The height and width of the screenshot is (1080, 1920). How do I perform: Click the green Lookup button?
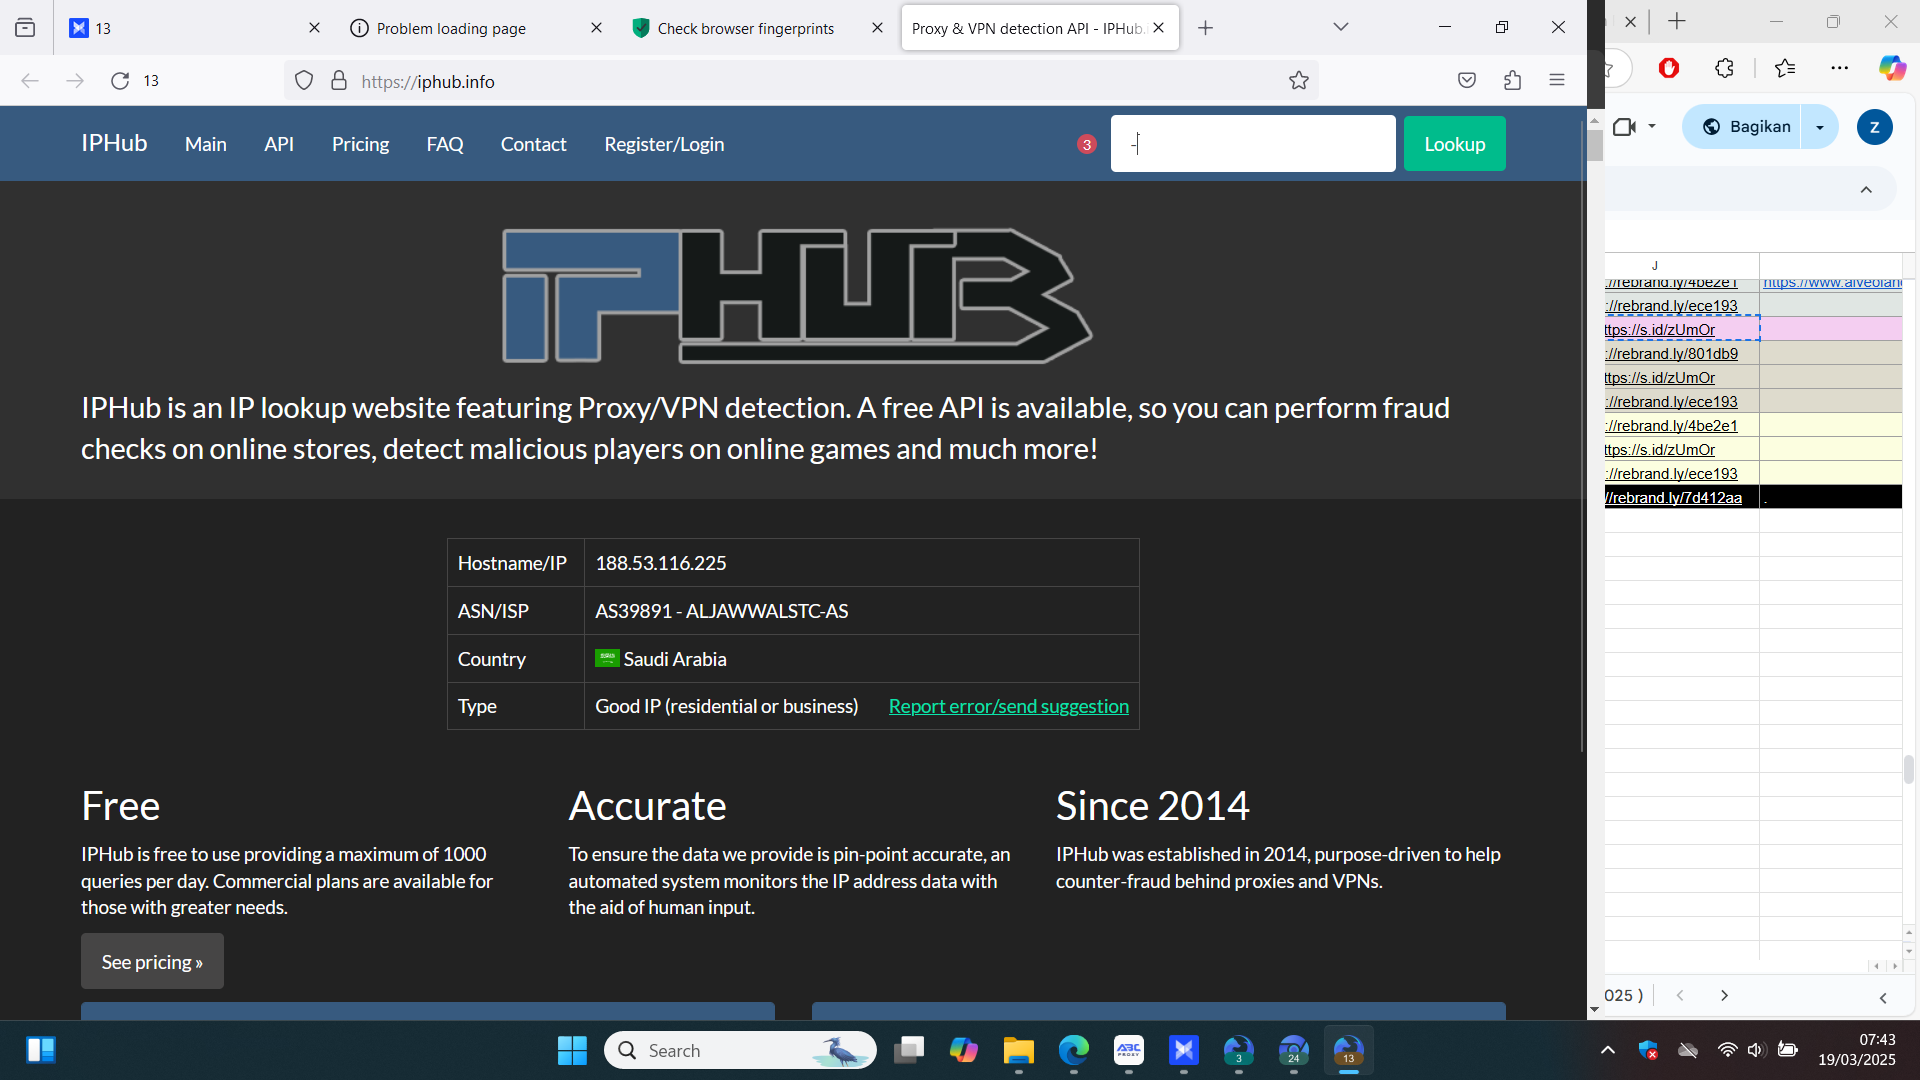pyautogui.click(x=1455, y=144)
